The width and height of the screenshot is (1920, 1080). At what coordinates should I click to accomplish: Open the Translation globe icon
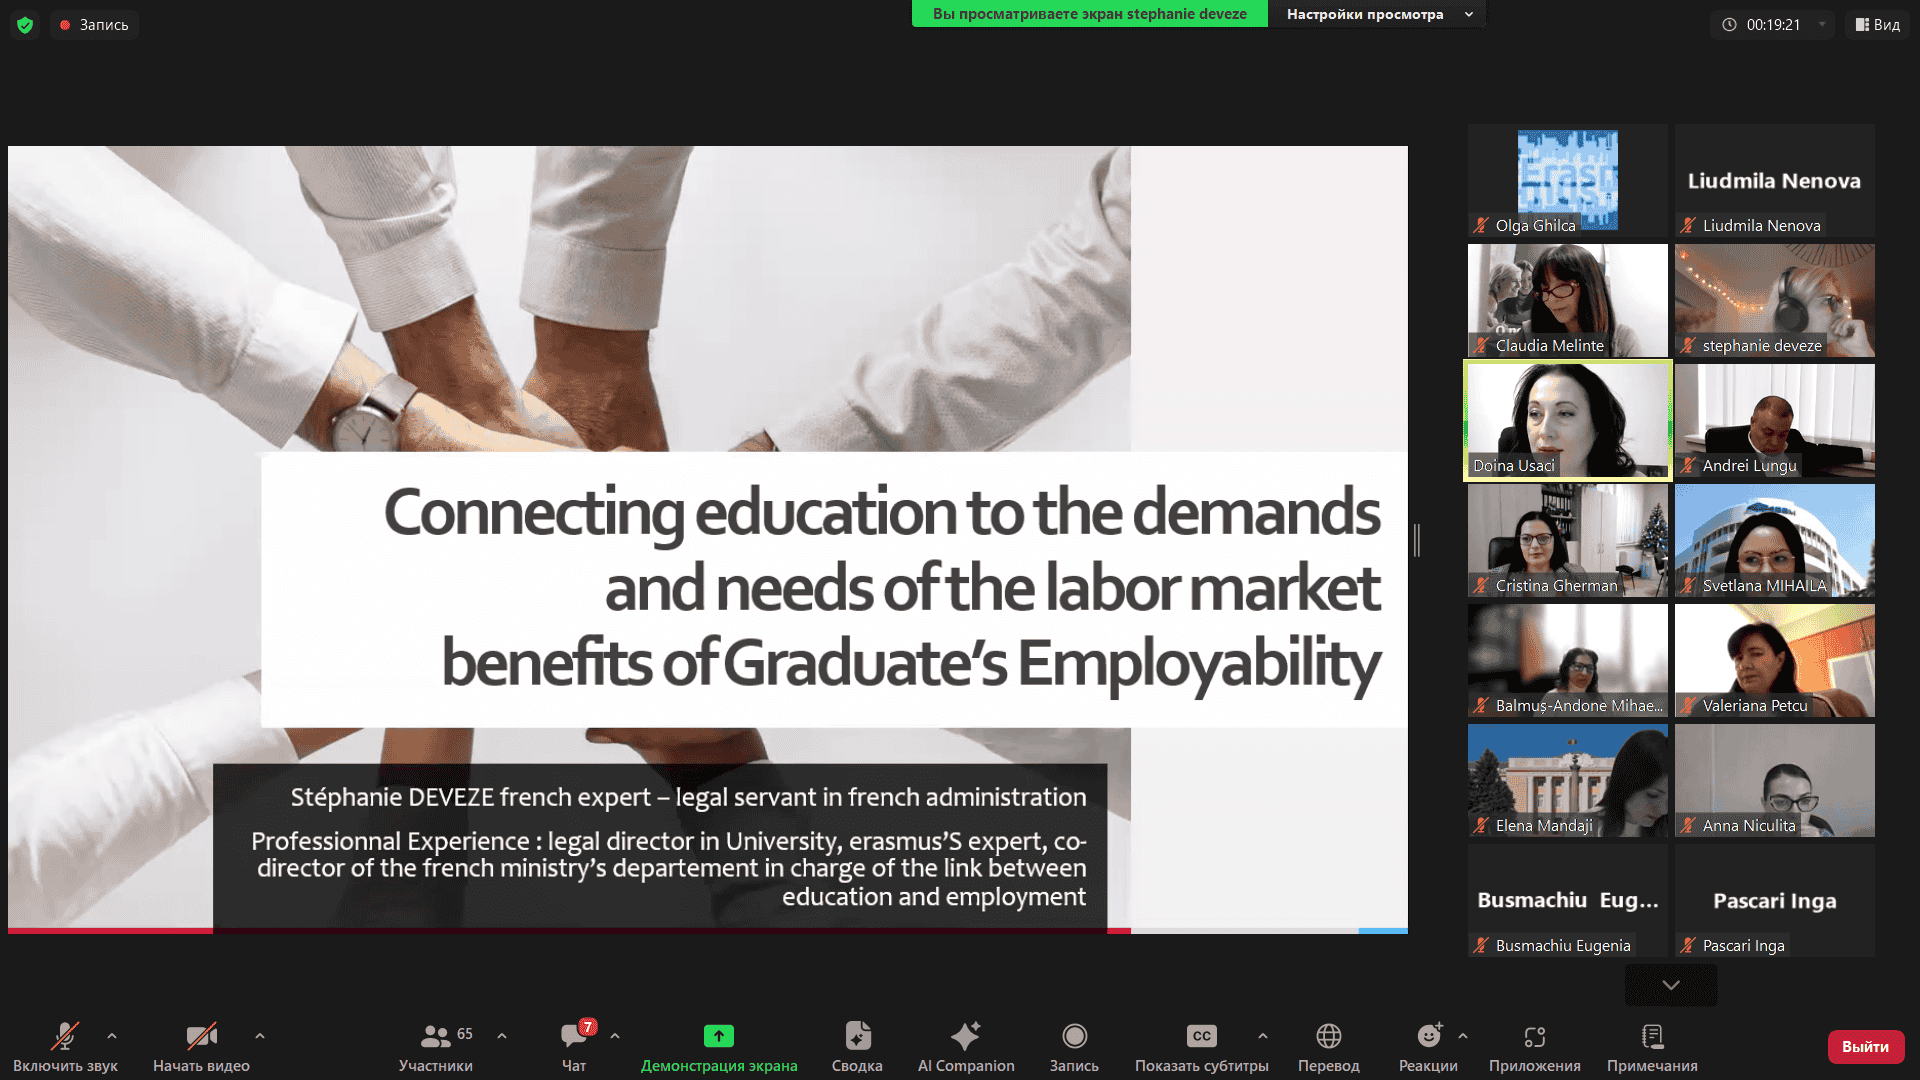coord(1329,1036)
